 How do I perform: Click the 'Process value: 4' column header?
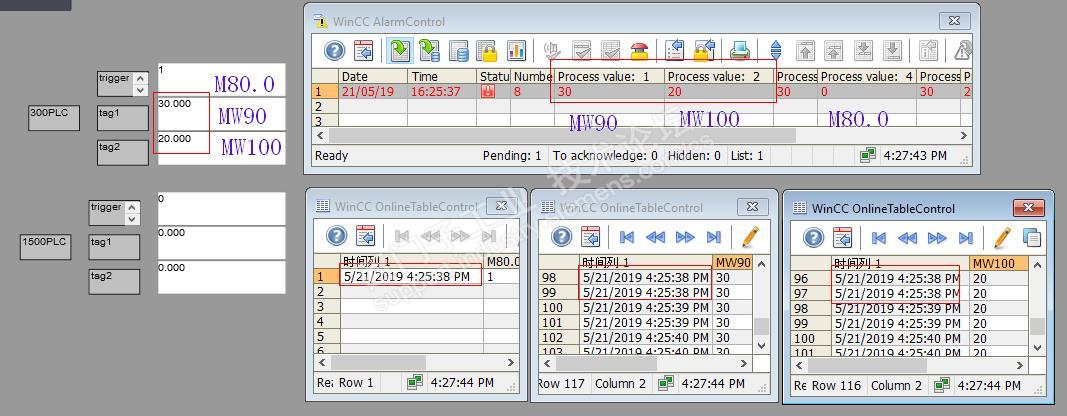pyautogui.click(x=867, y=76)
